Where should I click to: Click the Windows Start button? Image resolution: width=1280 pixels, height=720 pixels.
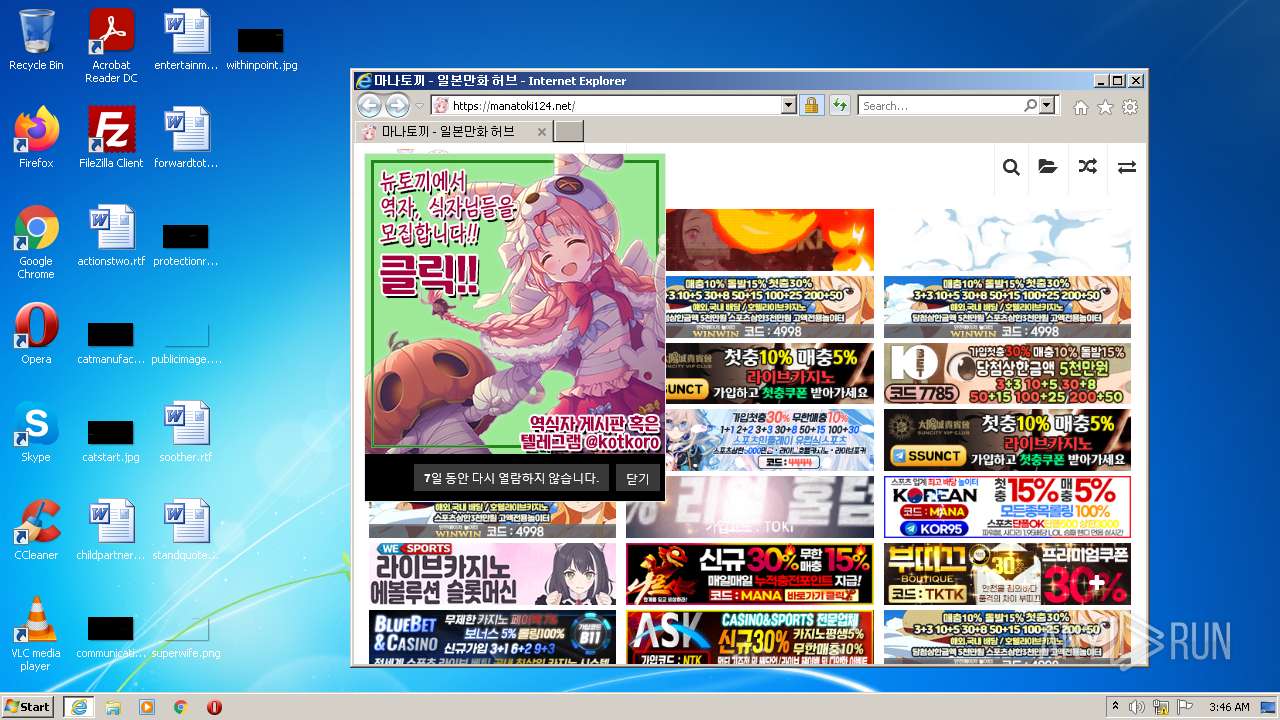[x=28, y=706]
